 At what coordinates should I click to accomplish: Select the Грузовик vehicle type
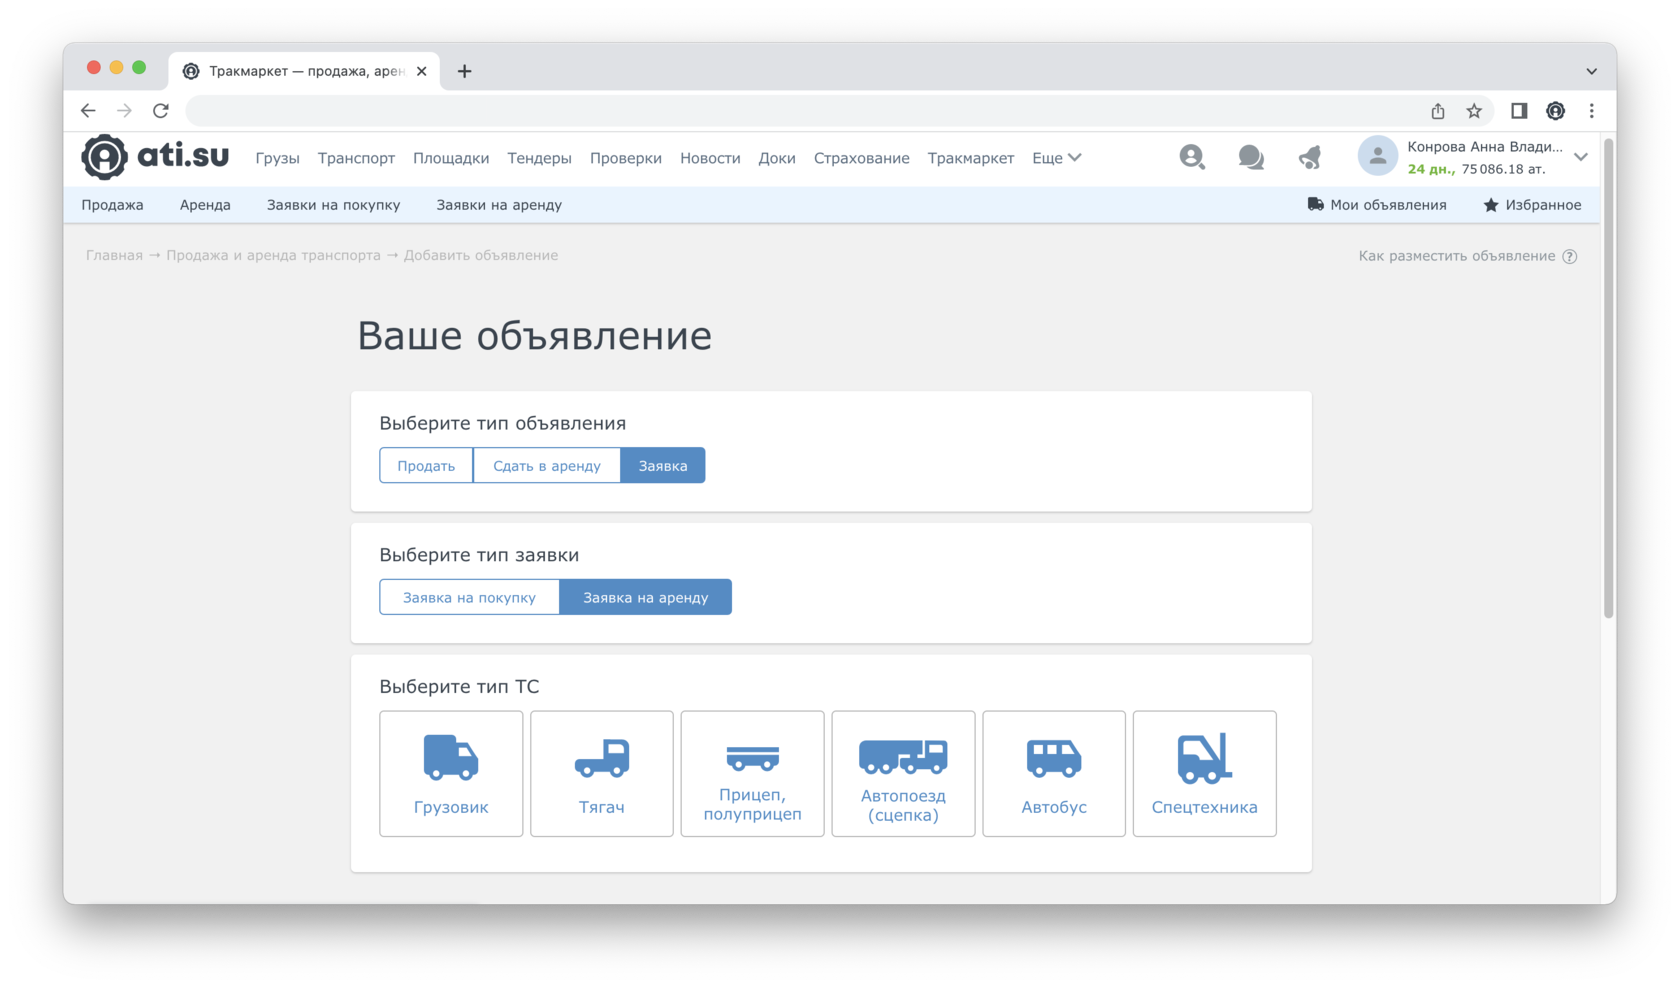tap(451, 773)
